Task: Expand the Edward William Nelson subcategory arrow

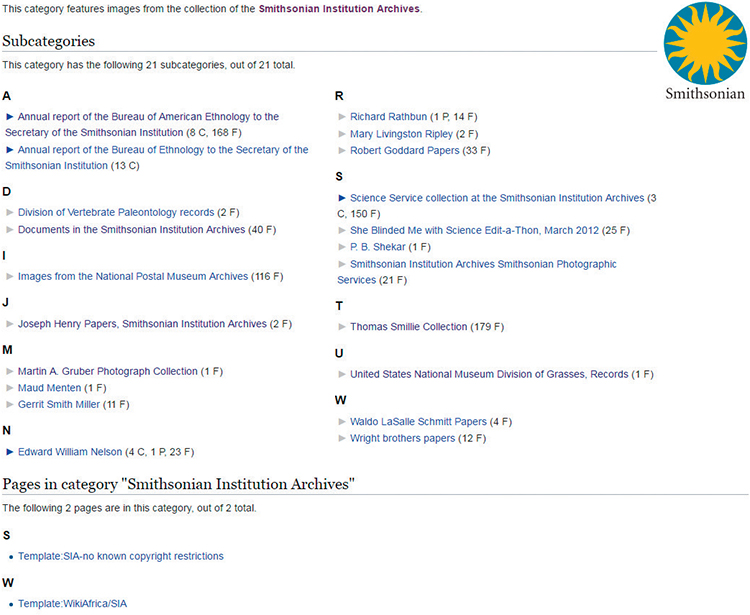Action: point(10,451)
